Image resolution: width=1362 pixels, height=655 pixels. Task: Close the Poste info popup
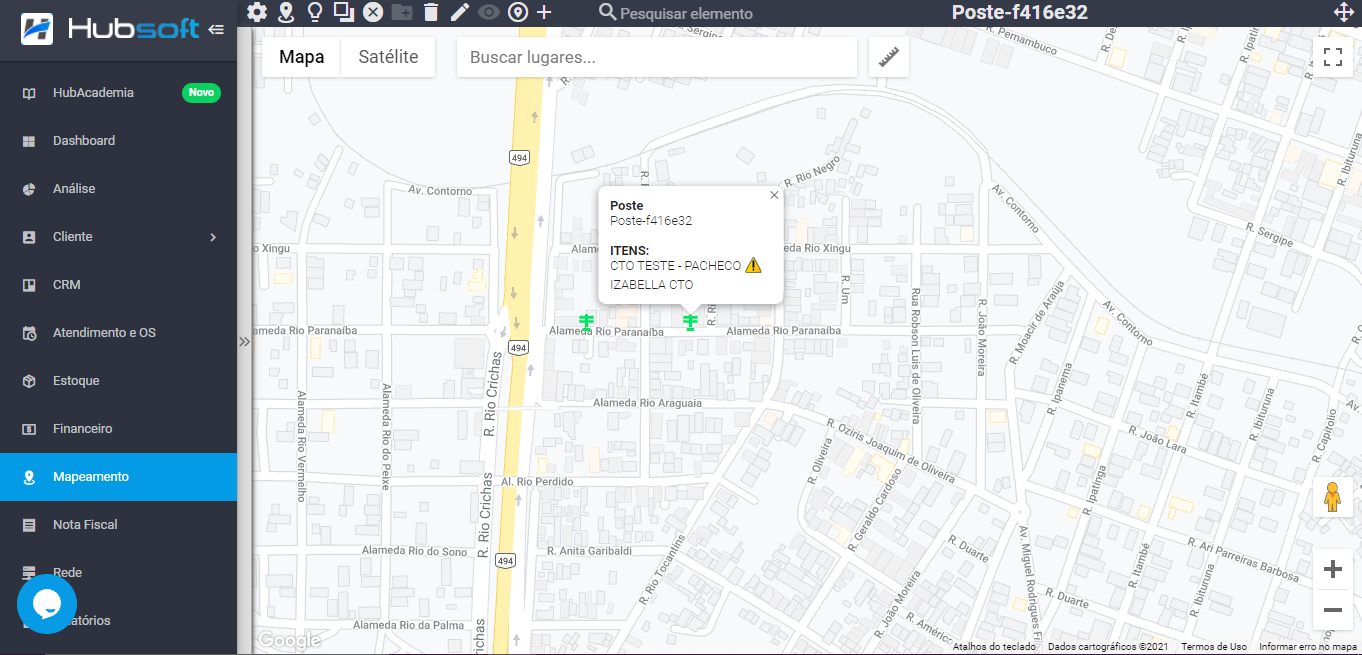pos(774,195)
